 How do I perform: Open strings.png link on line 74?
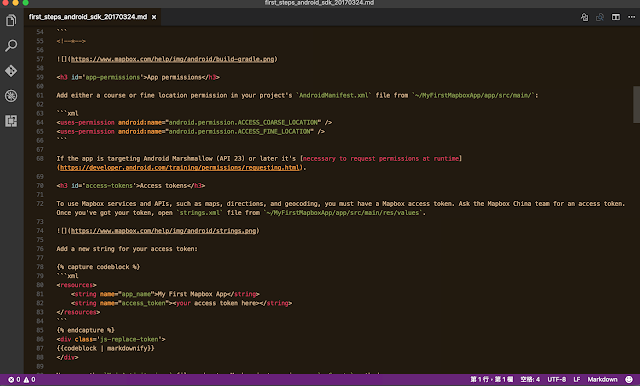pyautogui.click(x=164, y=231)
